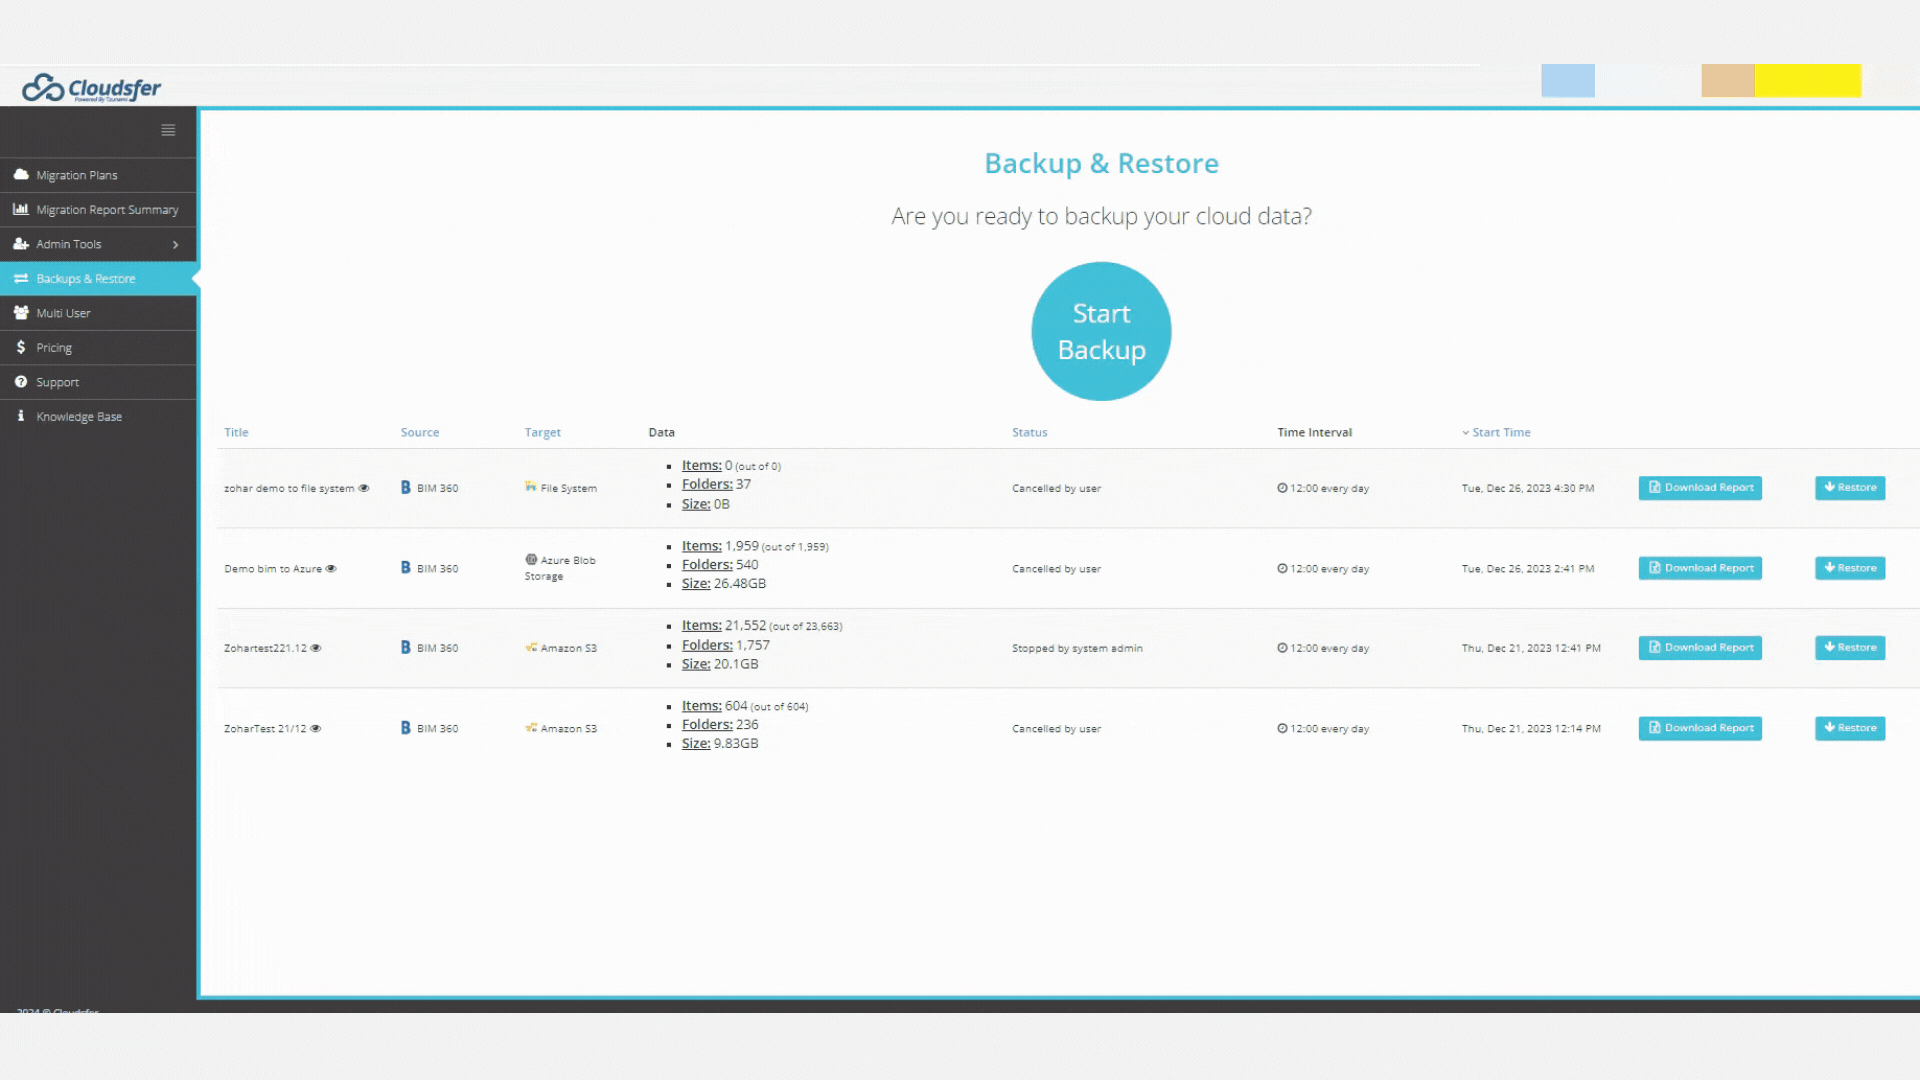Sort table by Target column
Screen dimensions: 1920x1080
(x=543, y=432)
